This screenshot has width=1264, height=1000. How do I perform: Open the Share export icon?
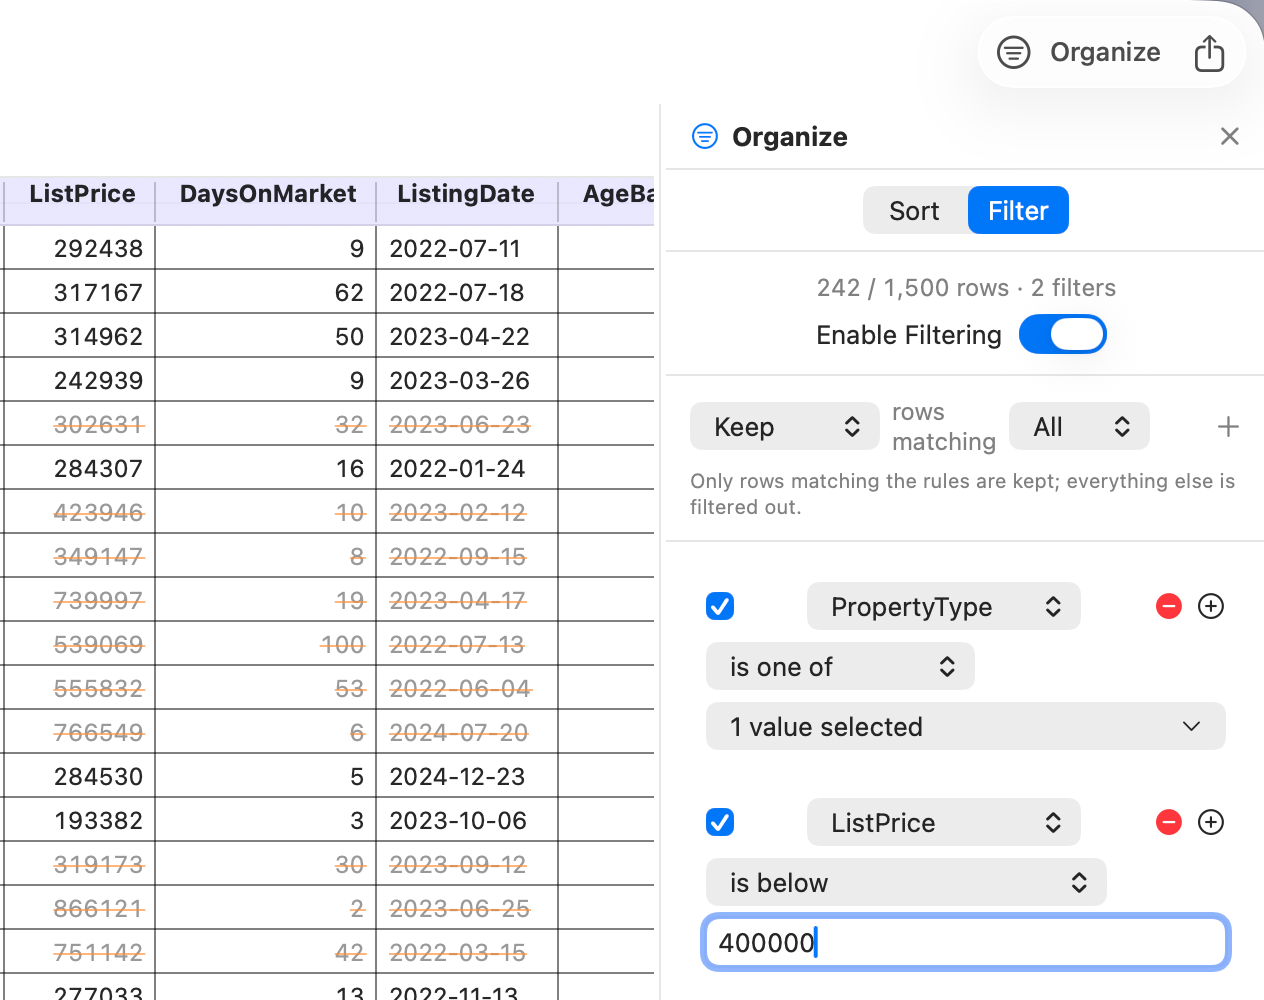pos(1209,53)
